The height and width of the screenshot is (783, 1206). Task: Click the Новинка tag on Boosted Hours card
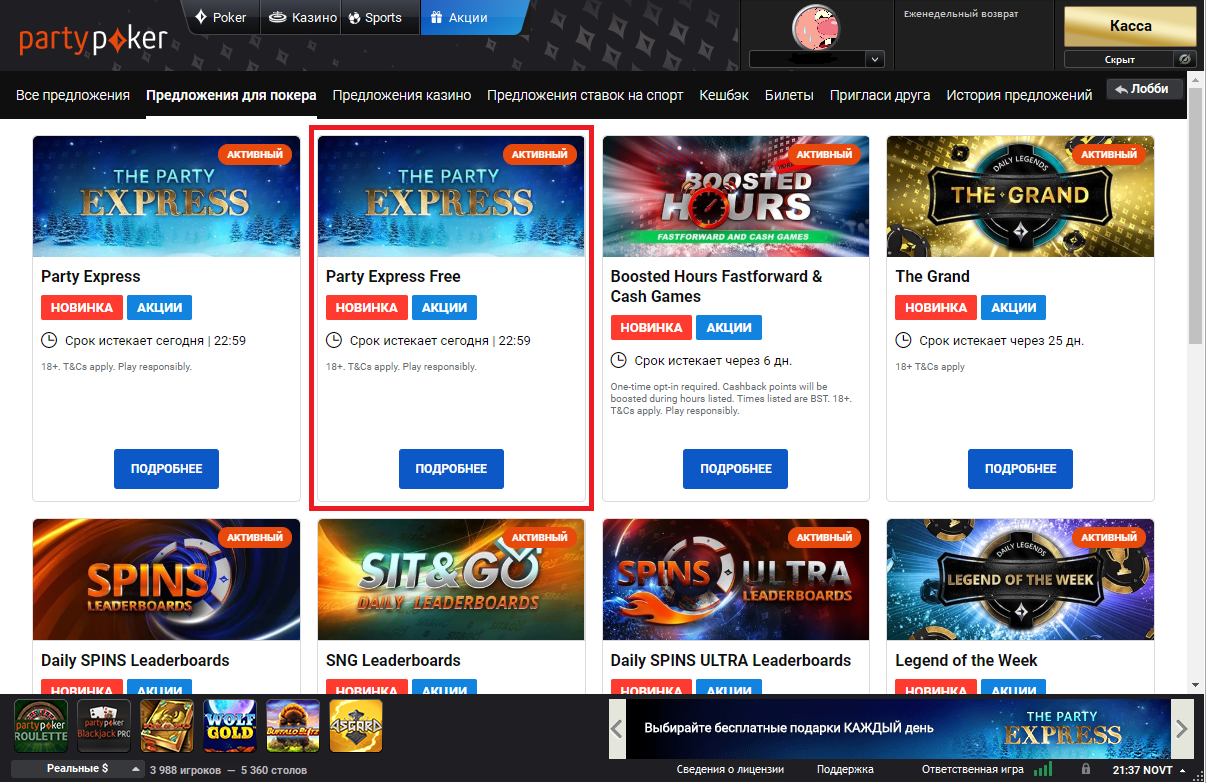coord(651,327)
